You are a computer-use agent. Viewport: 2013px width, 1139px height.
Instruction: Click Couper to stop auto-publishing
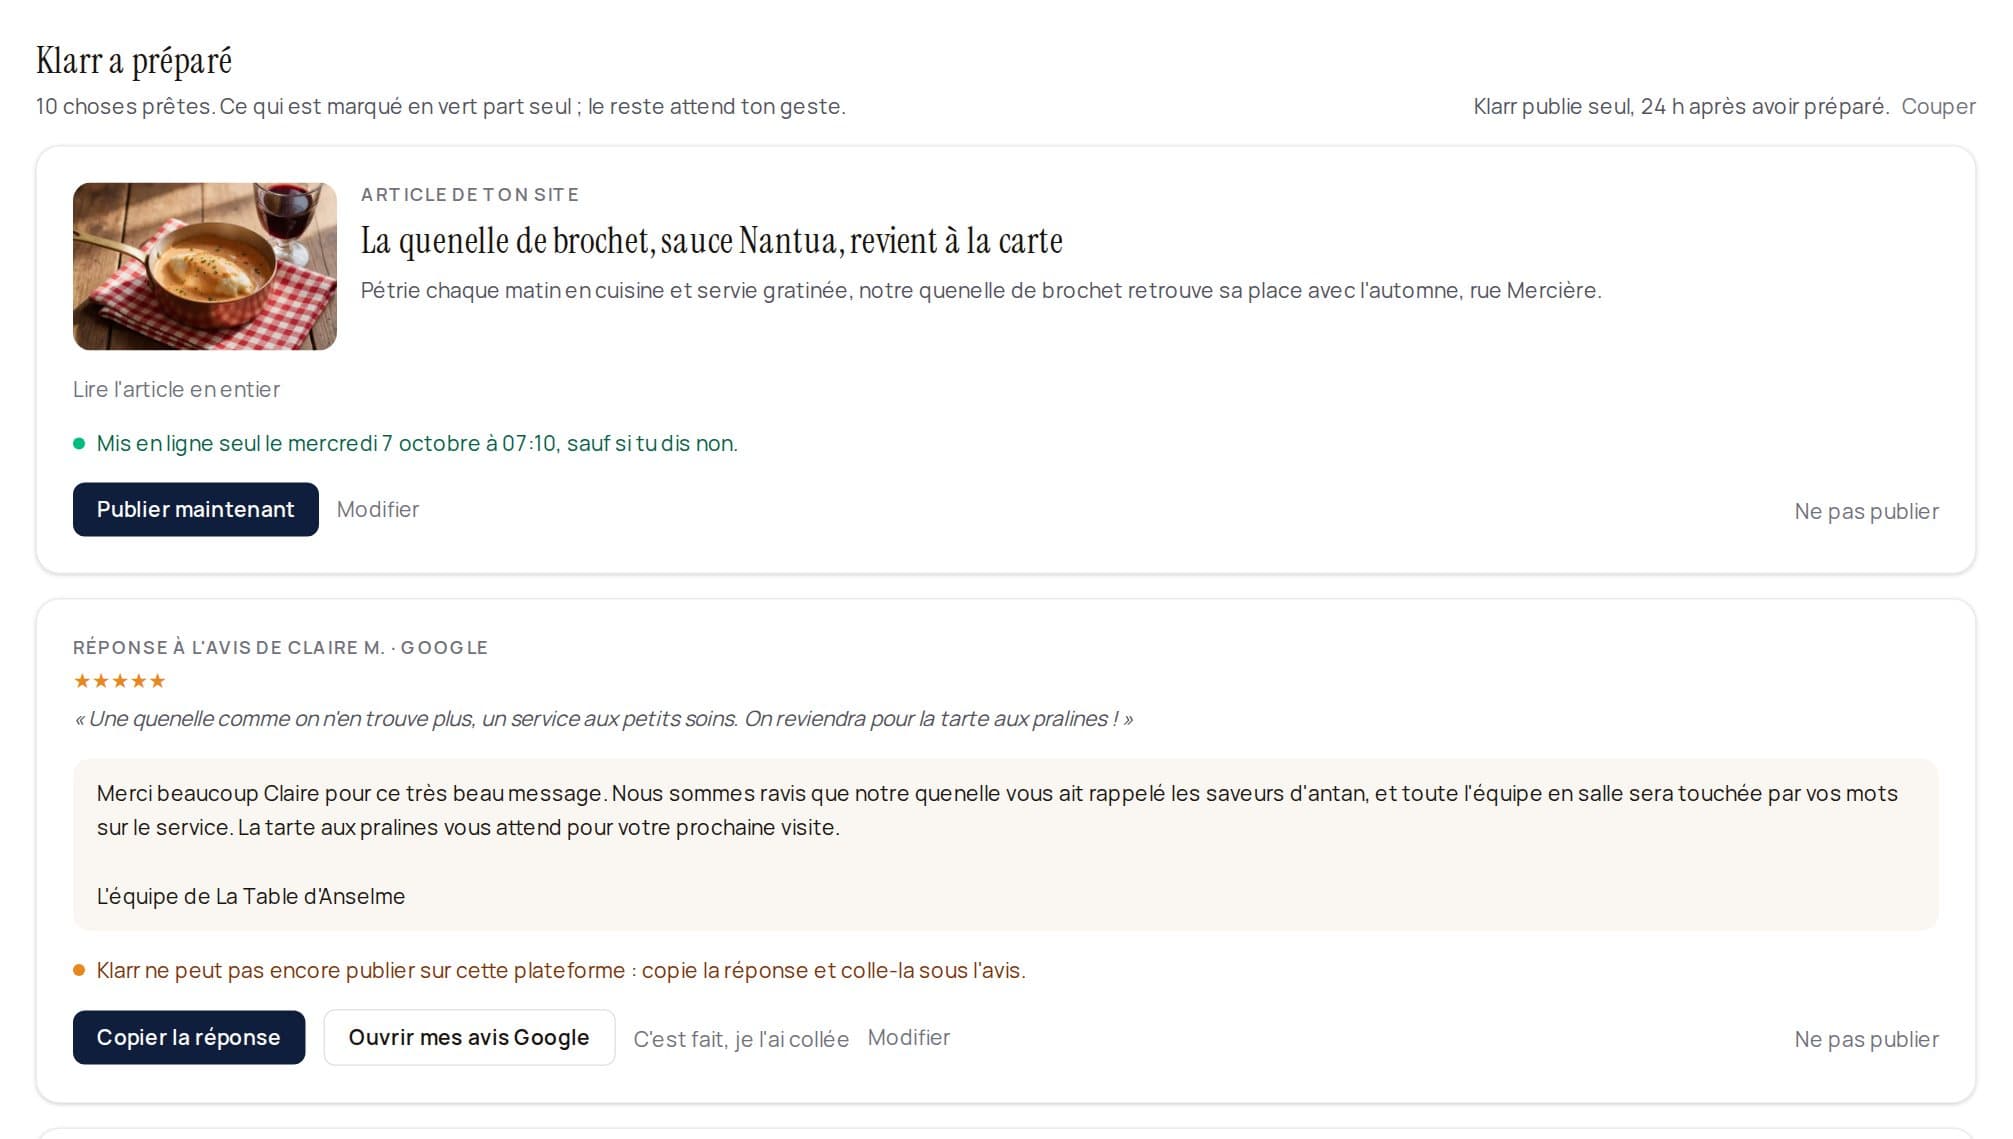(1938, 106)
